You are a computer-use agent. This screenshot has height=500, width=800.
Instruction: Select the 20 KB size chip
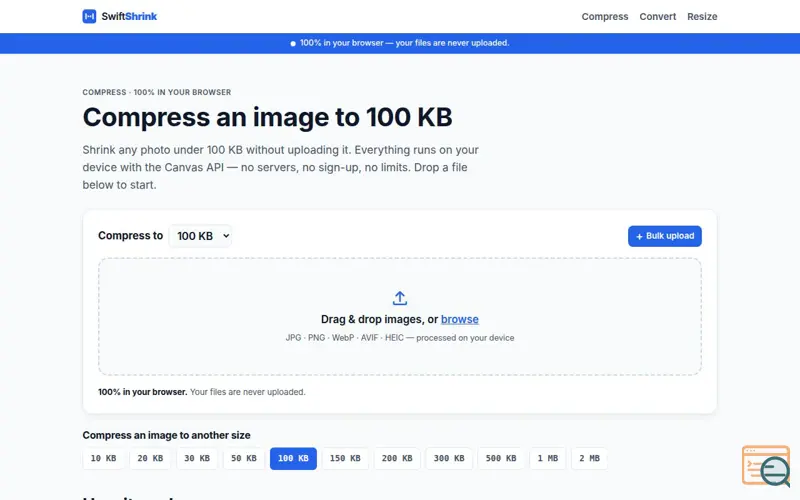pyautogui.click(x=151, y=458)
